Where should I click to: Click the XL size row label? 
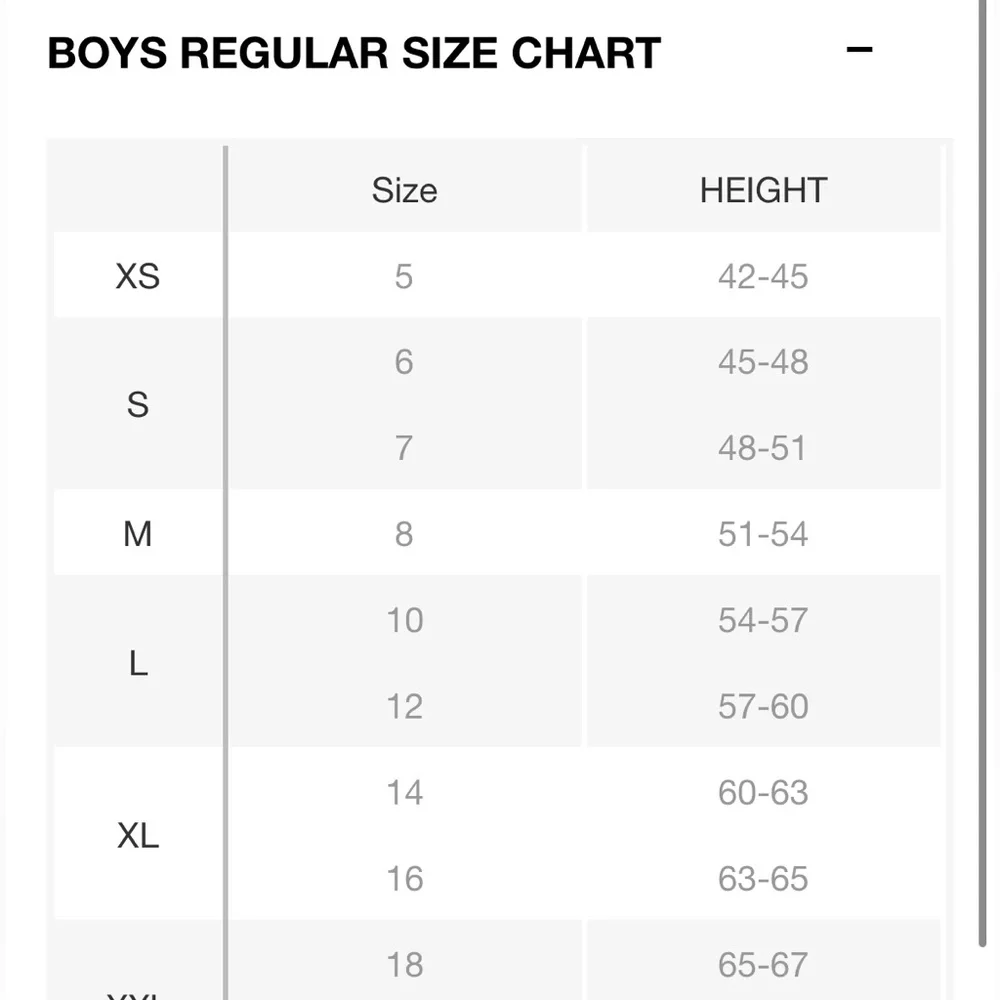(x=138, y=835)
